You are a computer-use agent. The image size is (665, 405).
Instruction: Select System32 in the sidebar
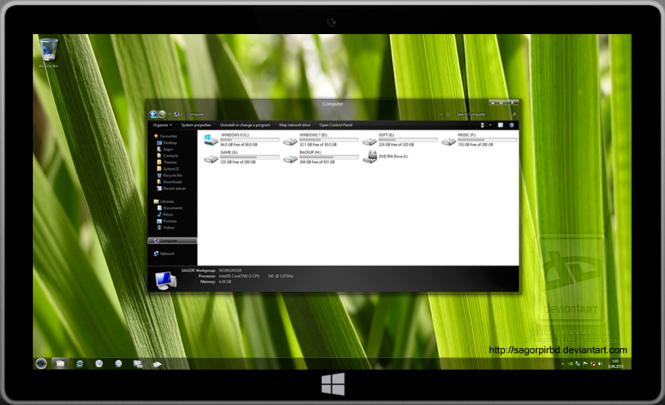pyautogui.click(x=168, y=169)
